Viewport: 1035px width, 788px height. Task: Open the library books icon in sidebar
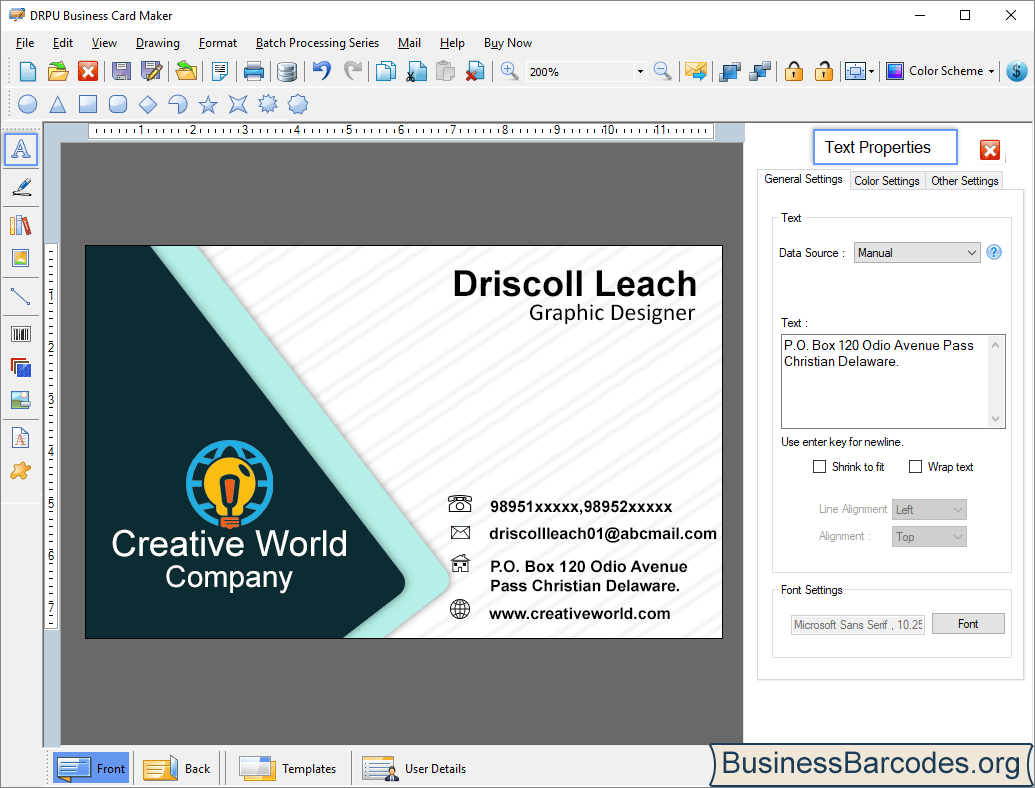coord(21,225)
